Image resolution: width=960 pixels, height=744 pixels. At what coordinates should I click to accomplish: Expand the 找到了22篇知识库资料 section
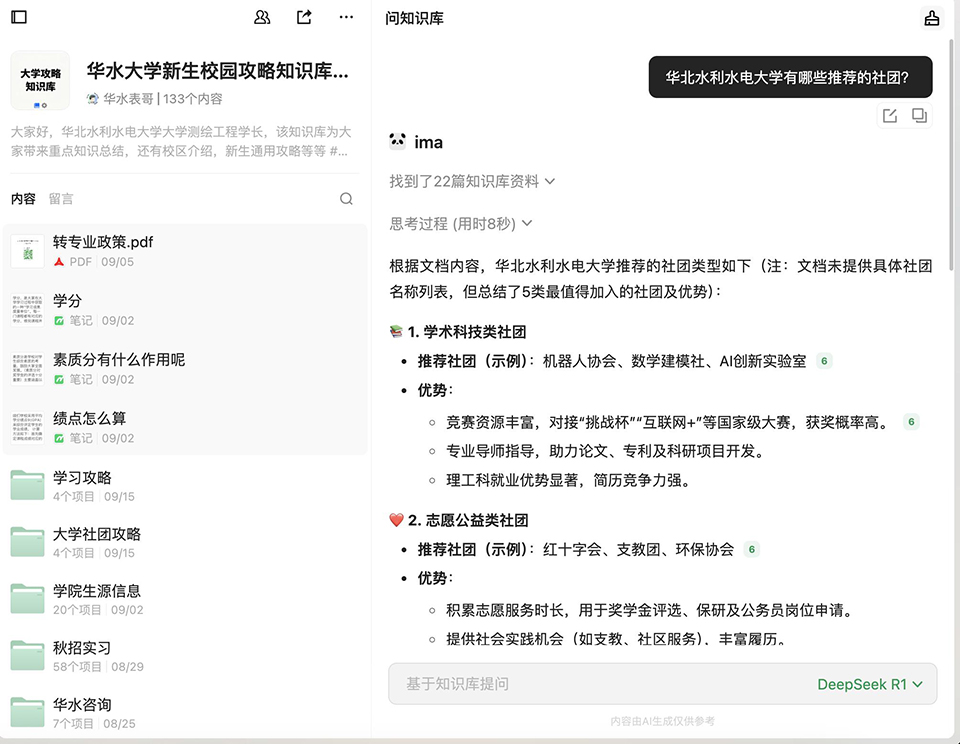pyautogui.click(x=472, y=181)
